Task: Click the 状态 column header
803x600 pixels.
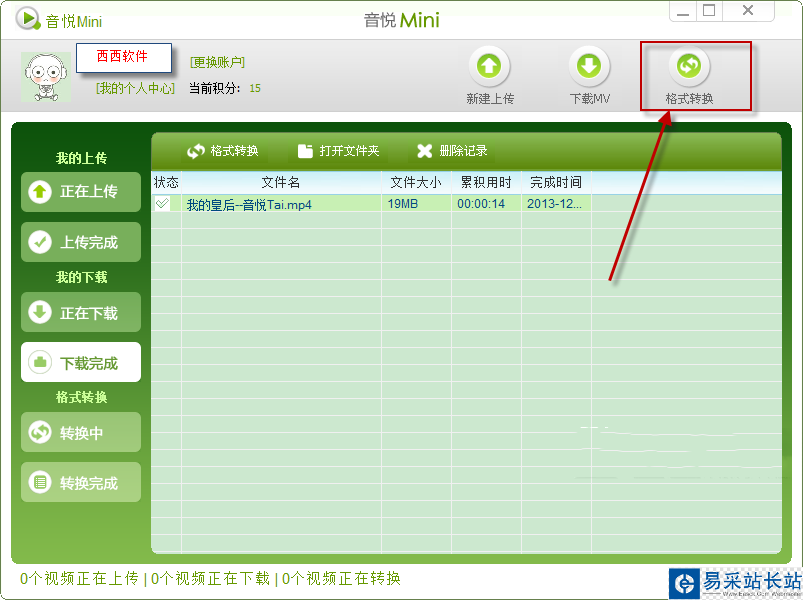Action: pyautogui.click(x=166, y=182)
